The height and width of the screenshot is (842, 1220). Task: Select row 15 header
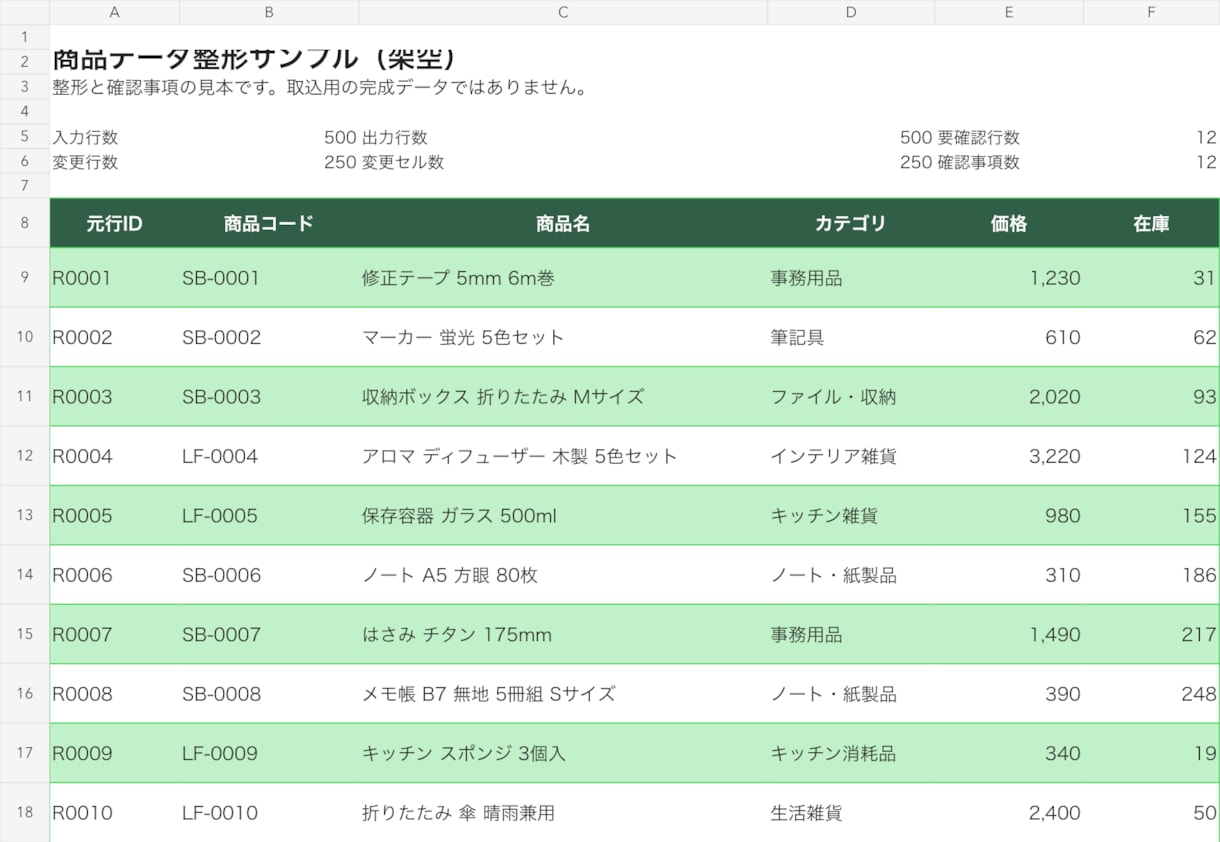pos(25,634)
